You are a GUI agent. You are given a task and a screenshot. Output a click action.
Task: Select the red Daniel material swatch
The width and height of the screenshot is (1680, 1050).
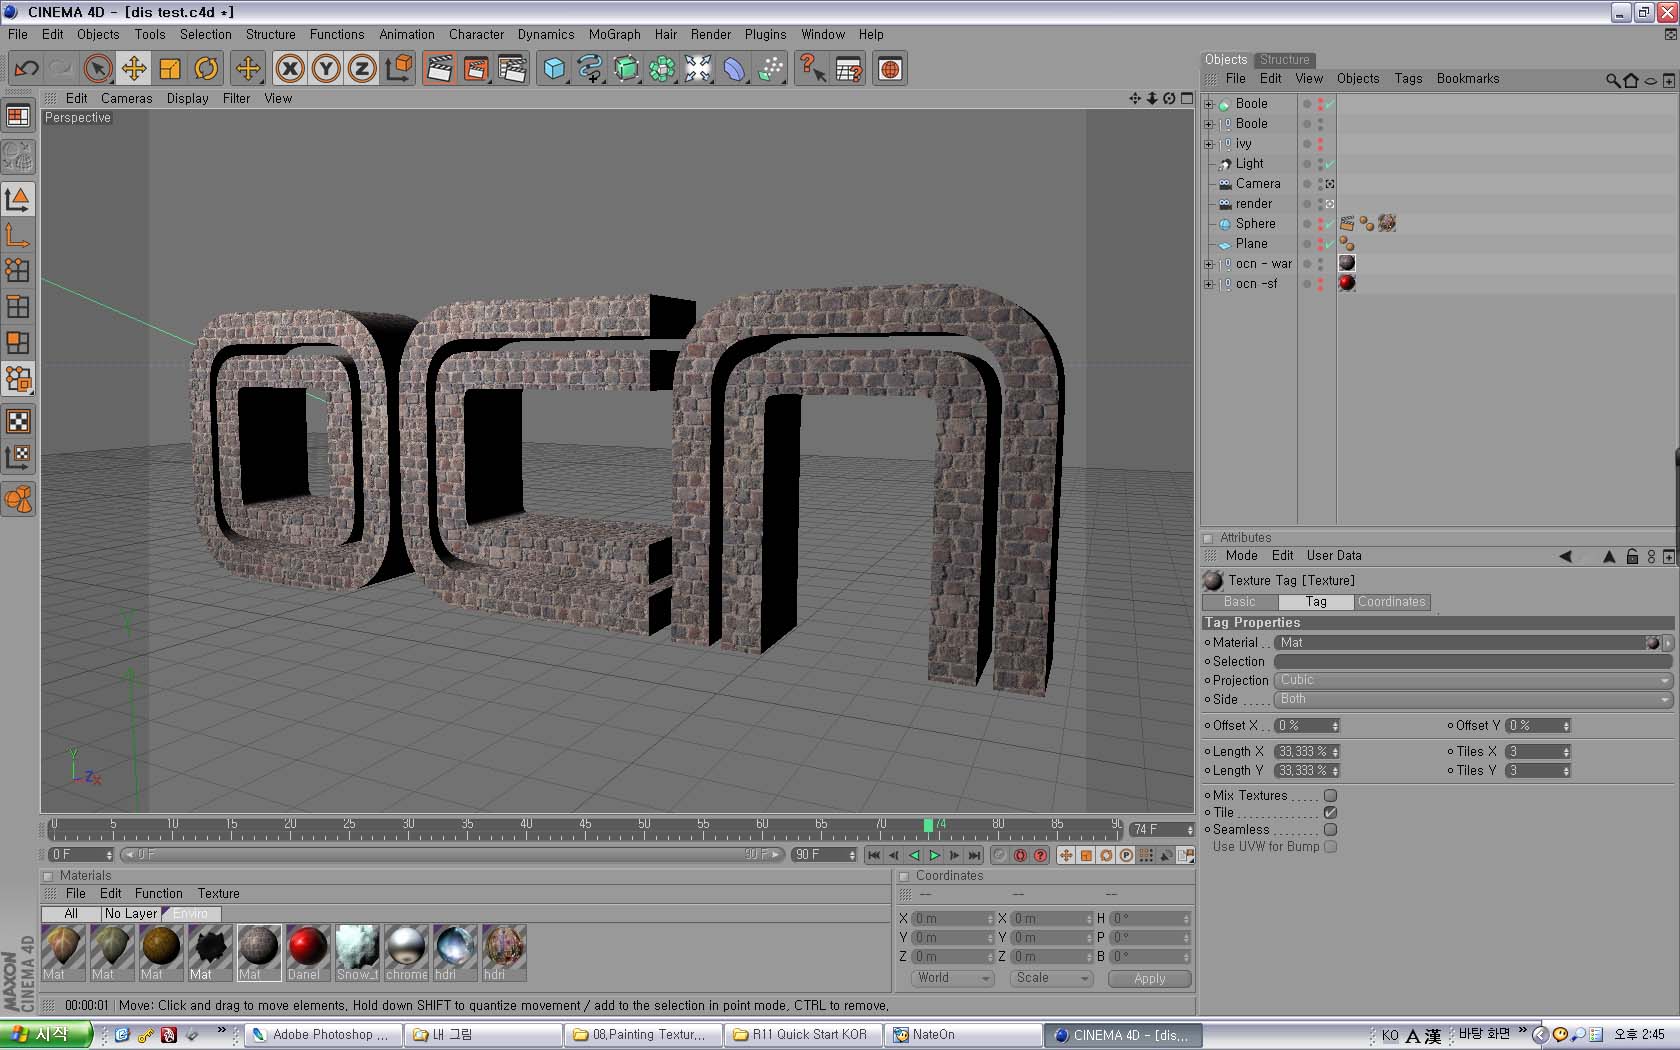click(307, 947)
